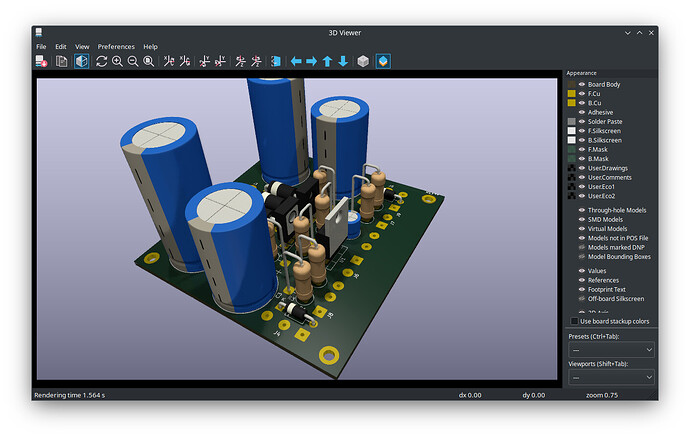This screenshot has height=437, width=690.
Task: Click the Redraw view refresh icon
Action: tap(102, 61)
